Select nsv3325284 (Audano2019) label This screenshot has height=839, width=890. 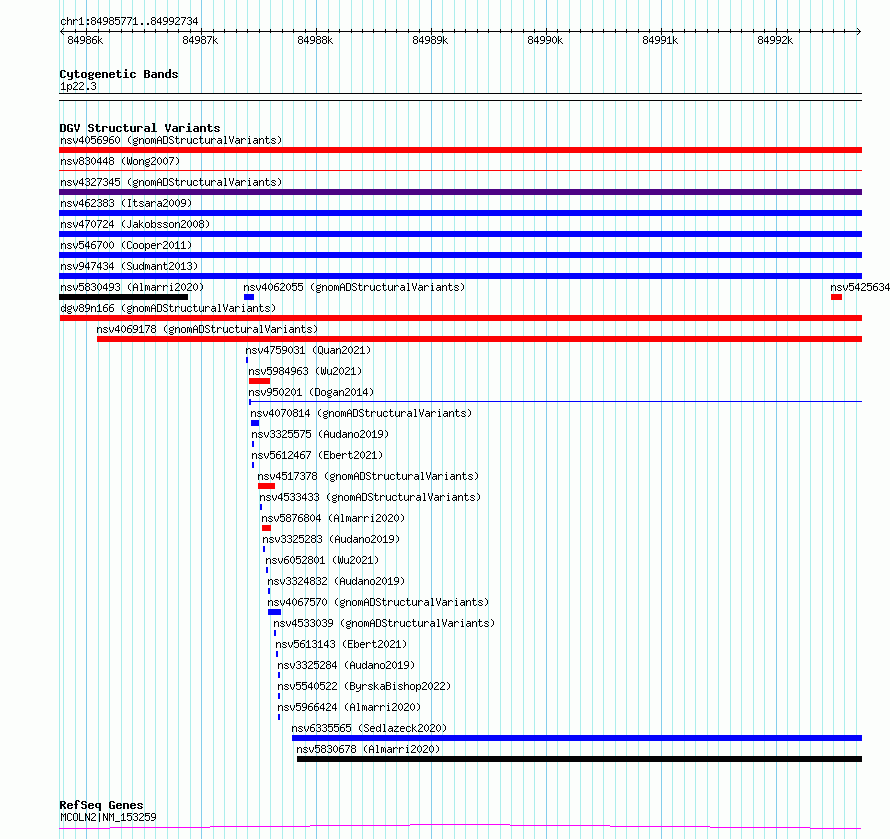point(346,665)
